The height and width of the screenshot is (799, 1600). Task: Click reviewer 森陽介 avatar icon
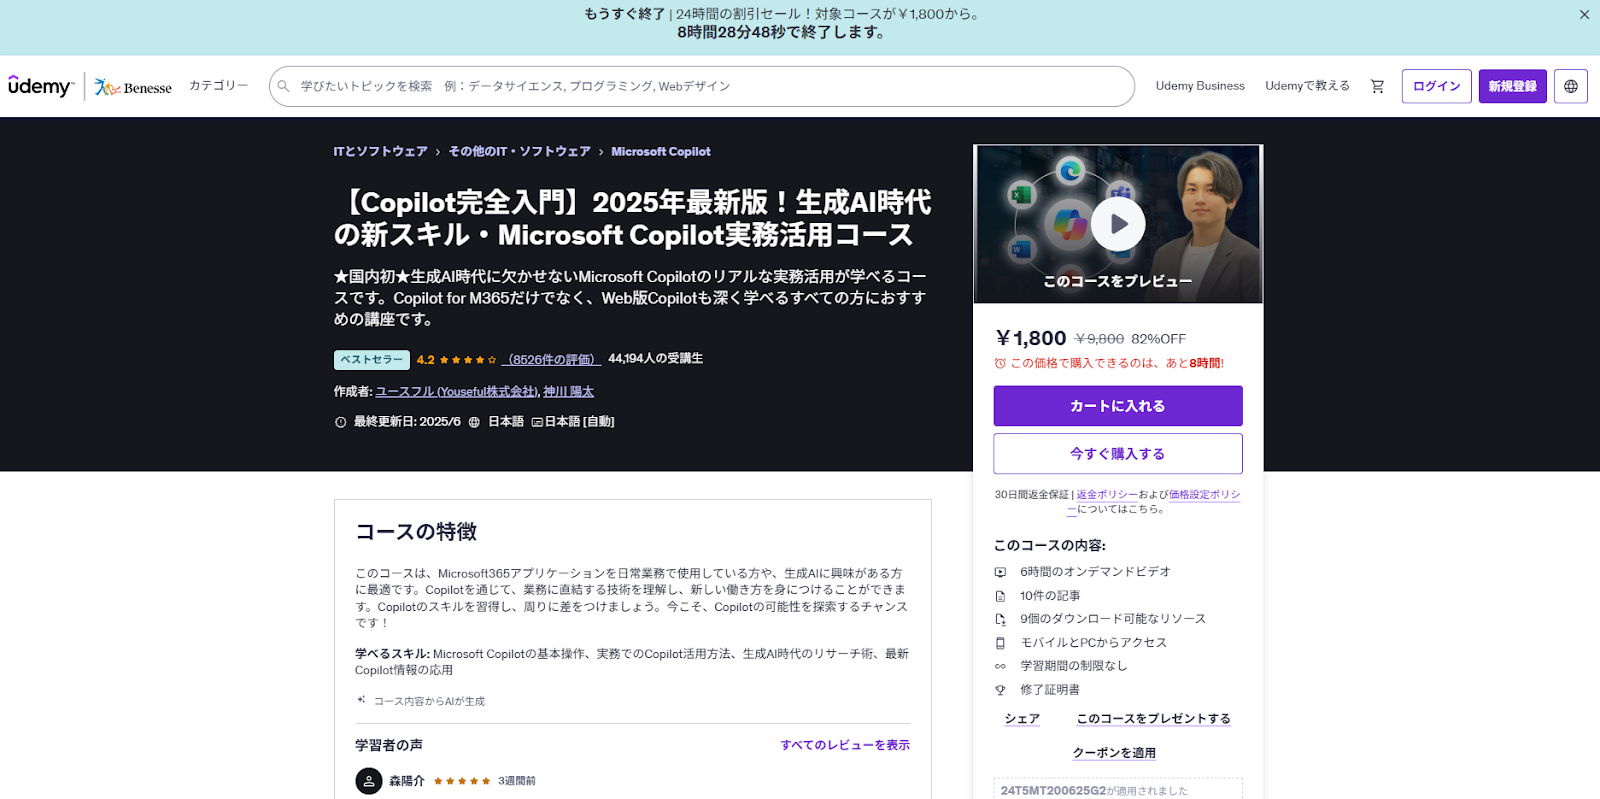coord(369,781)
